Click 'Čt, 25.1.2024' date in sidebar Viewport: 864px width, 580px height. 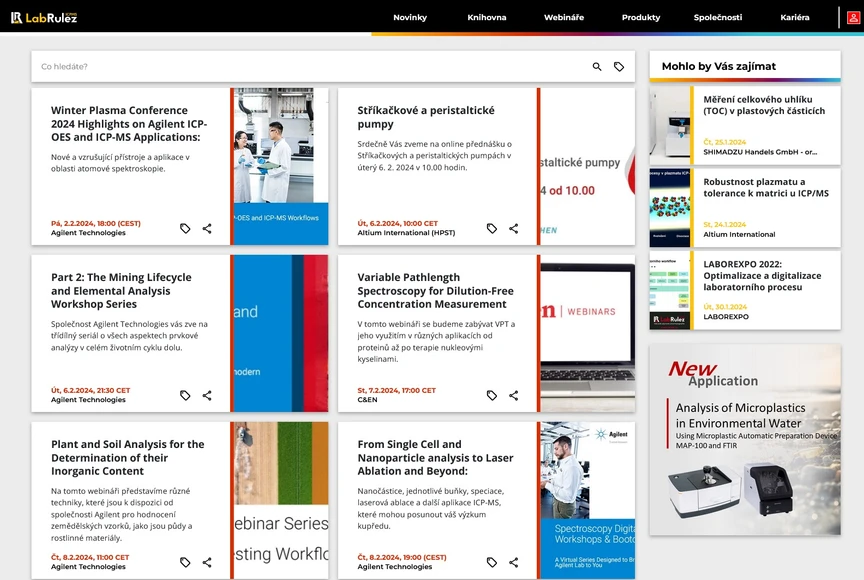(x=725, y=142)
